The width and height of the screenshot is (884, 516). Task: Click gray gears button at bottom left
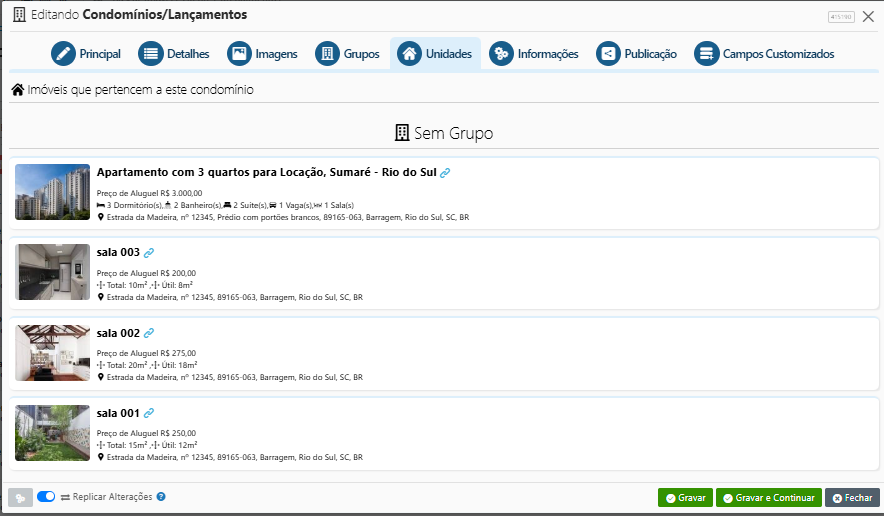(20, 497)
